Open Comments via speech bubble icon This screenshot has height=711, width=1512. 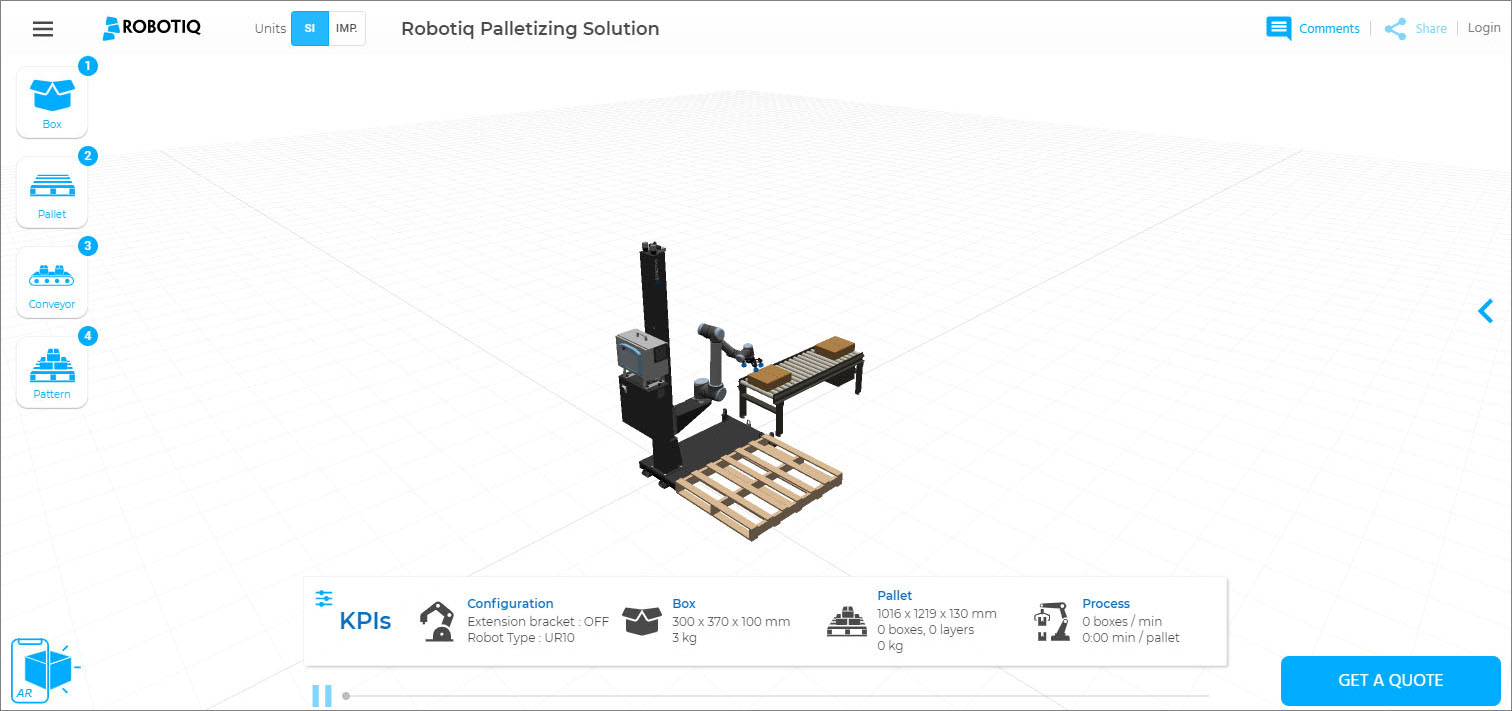click(1278, 28)
